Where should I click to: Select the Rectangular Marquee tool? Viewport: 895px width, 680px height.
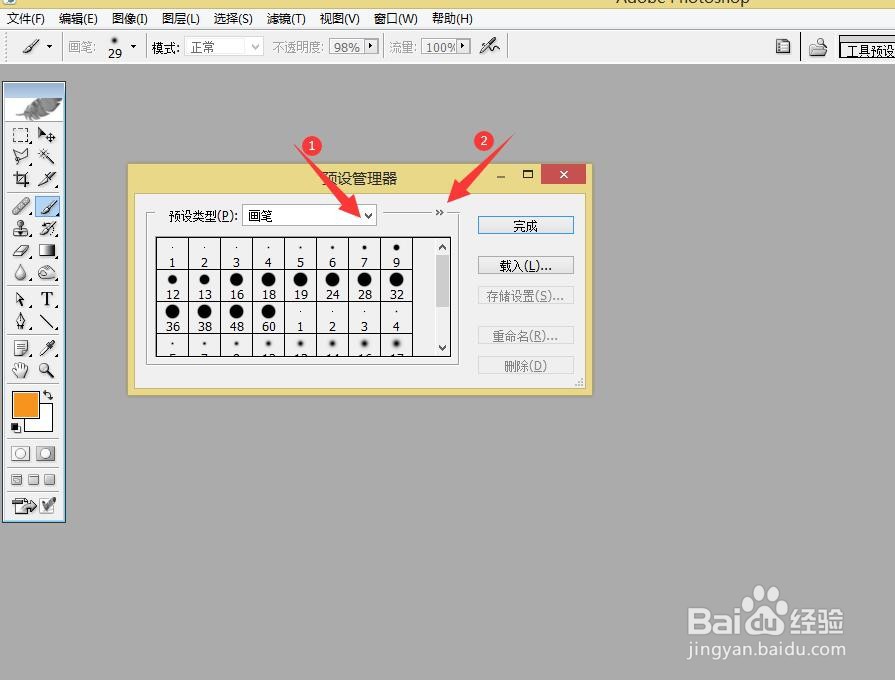tap(21, 135)
